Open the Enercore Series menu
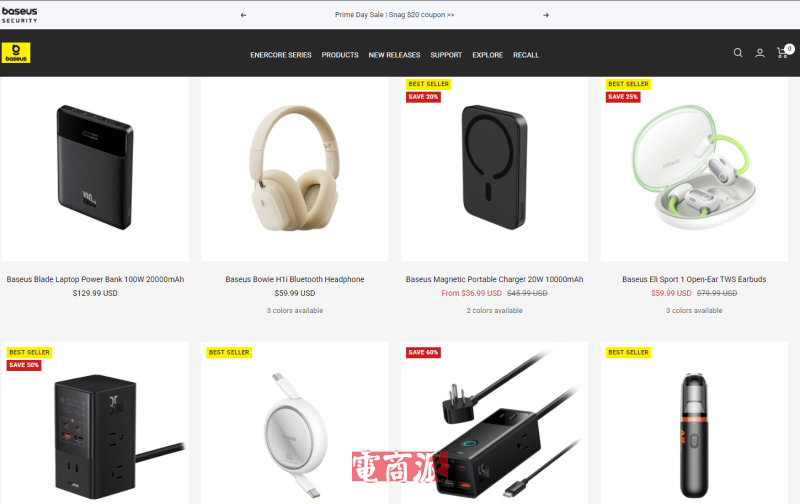This screenshot has width=800, height=504. (x=281, y=55)
